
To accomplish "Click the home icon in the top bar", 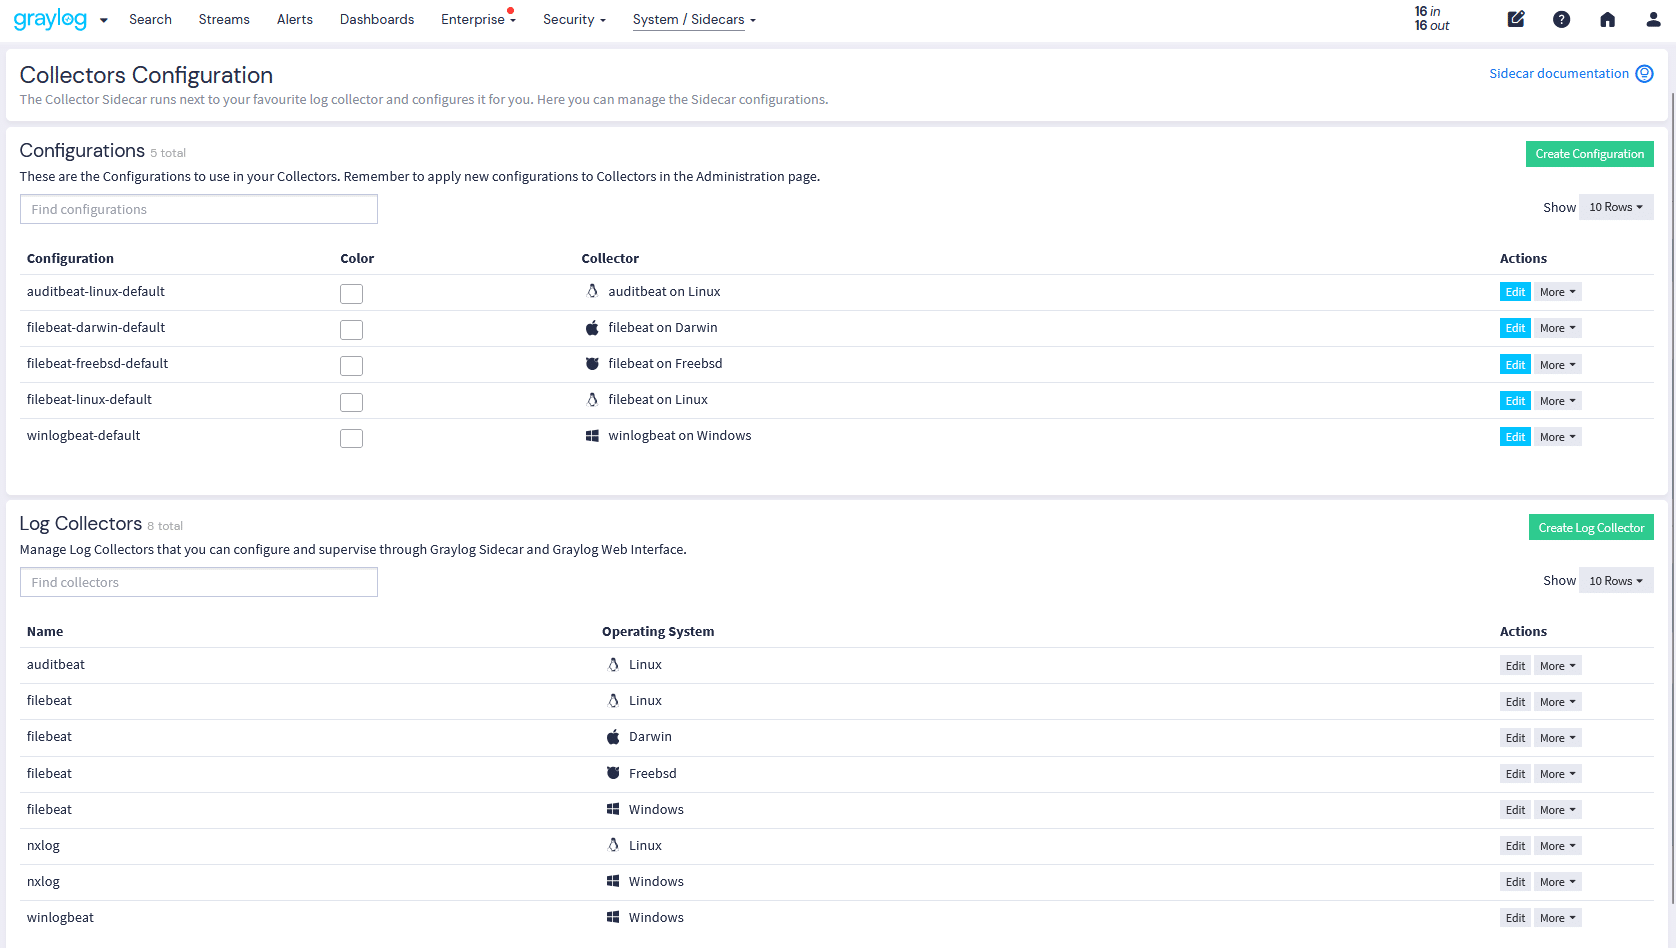I will (x=1607, y=19).
